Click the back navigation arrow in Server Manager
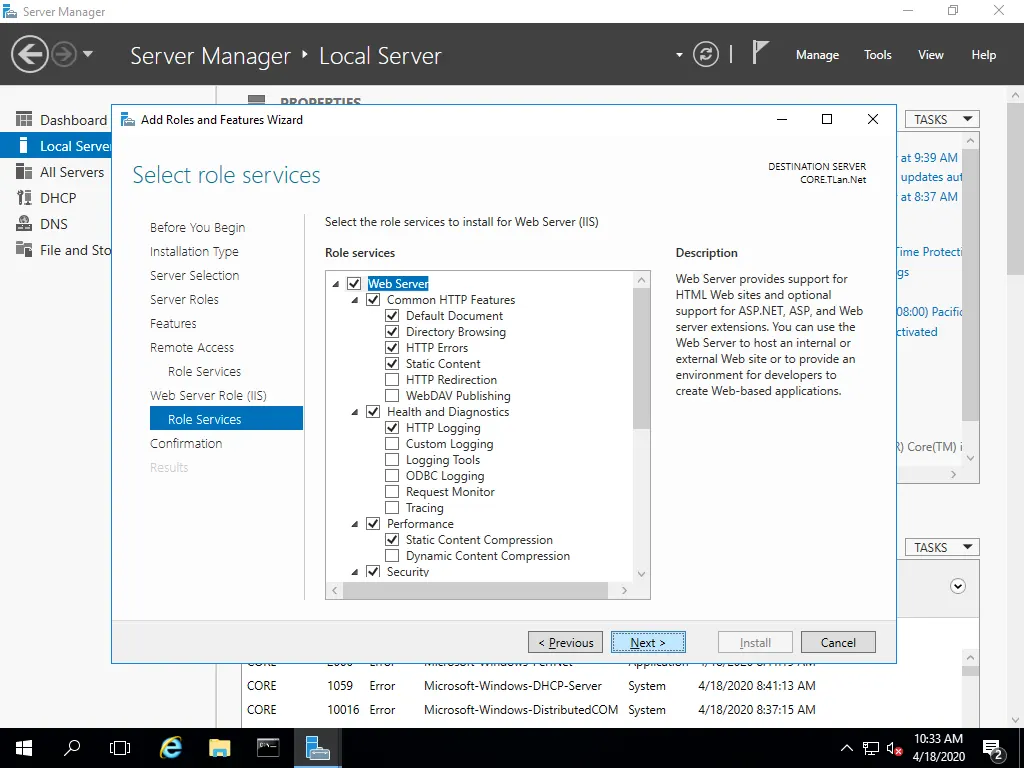This screenshot has height=768, width=1024. coord(29,54)
